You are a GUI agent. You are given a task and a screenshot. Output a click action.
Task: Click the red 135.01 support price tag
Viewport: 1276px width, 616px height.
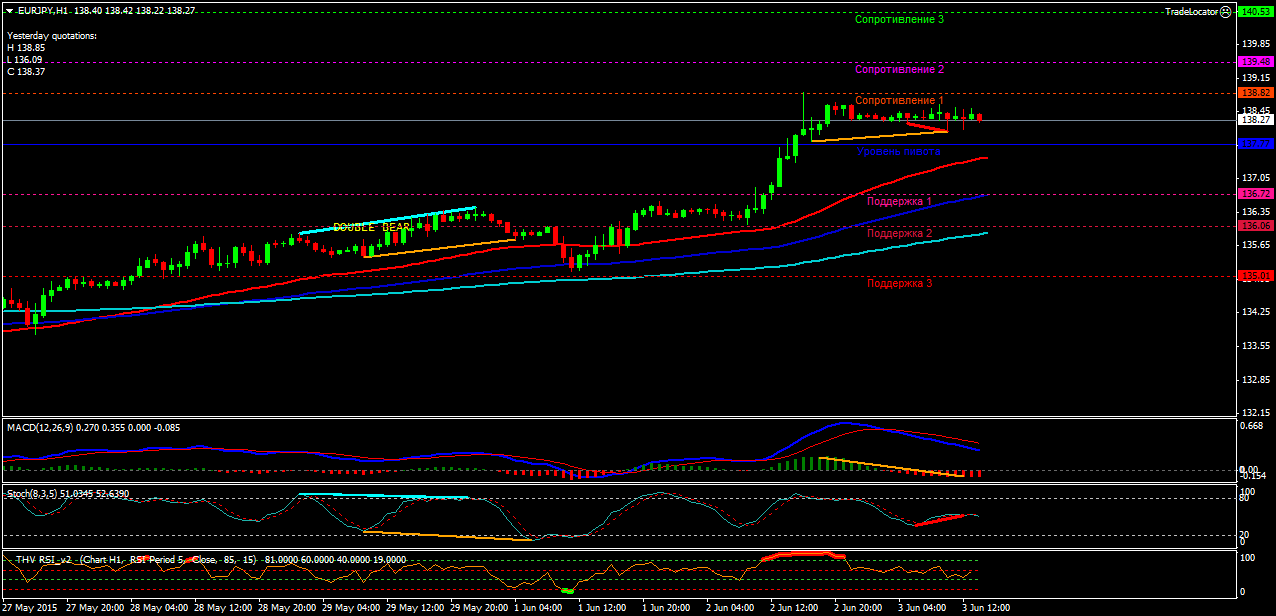[1254, 275]
